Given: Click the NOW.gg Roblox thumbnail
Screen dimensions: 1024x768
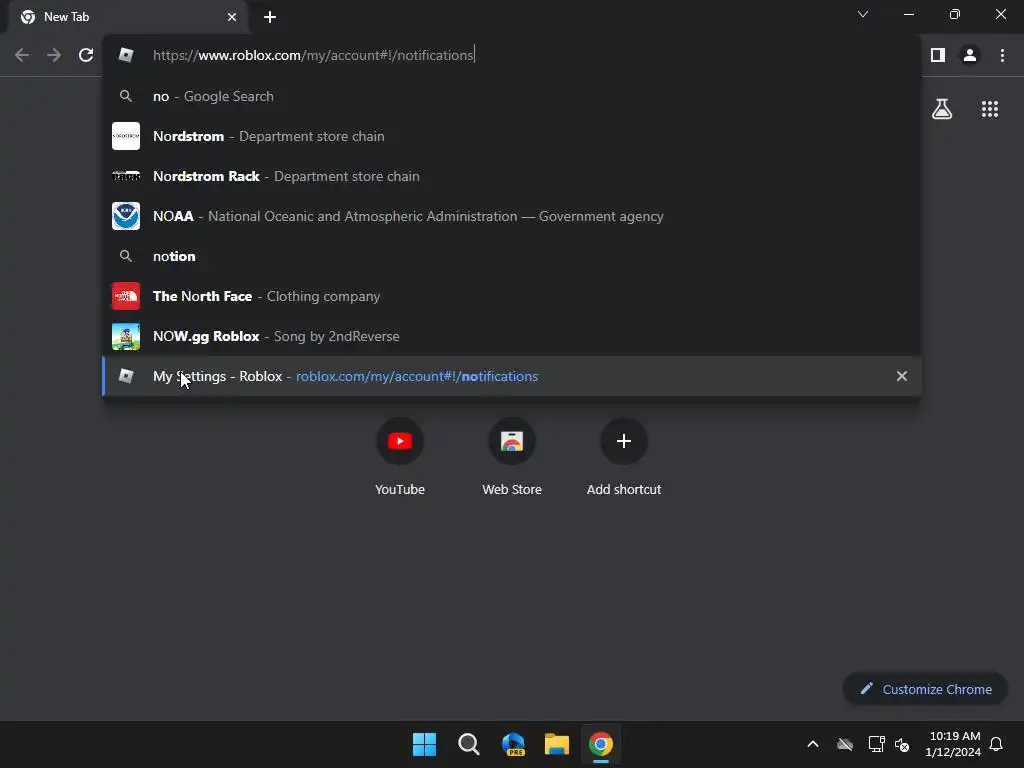Looking at the screenshot, I should pyautogui.click(x=126, y=336).
